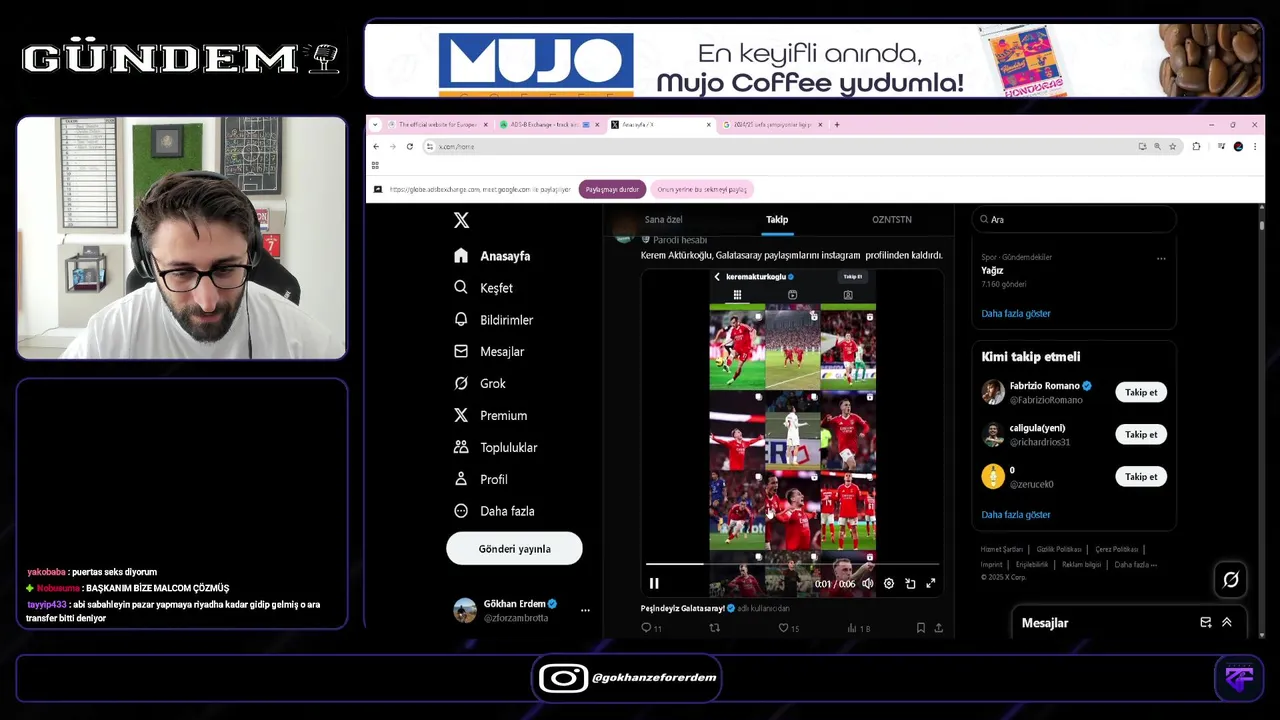1280x720 pixels.
Task: Mute the video volume icon
Action: 867,584
